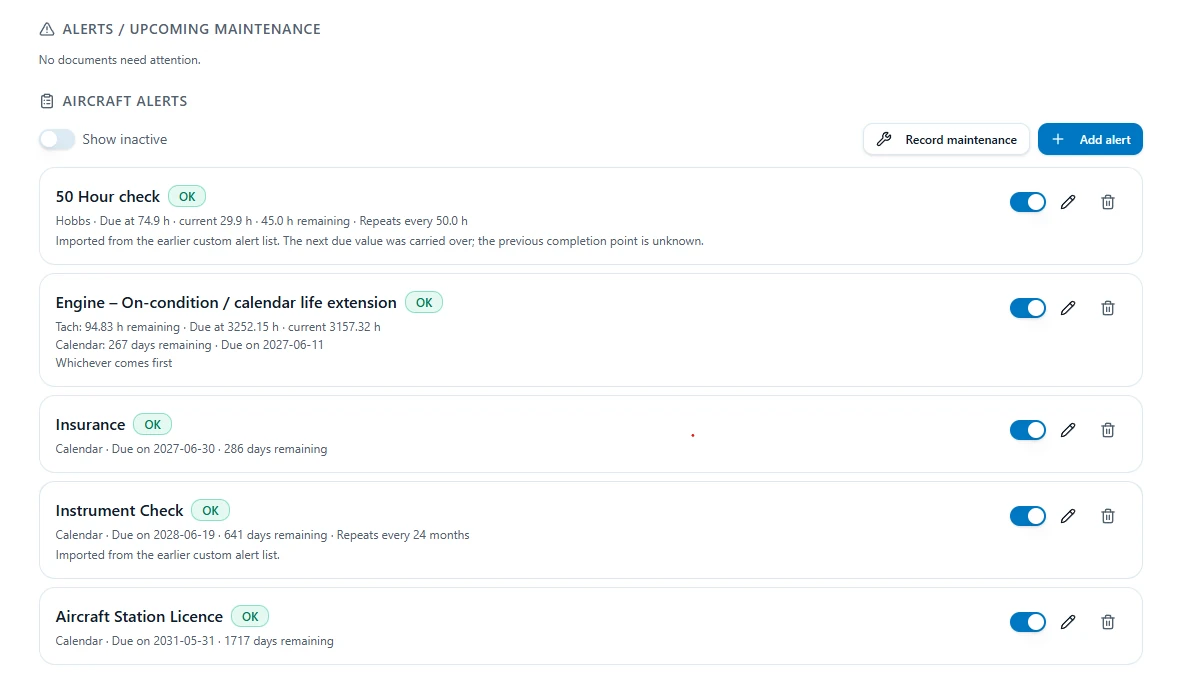Delete the Instrument Check alert
1191x688 pixels.
coord(1107,516)
